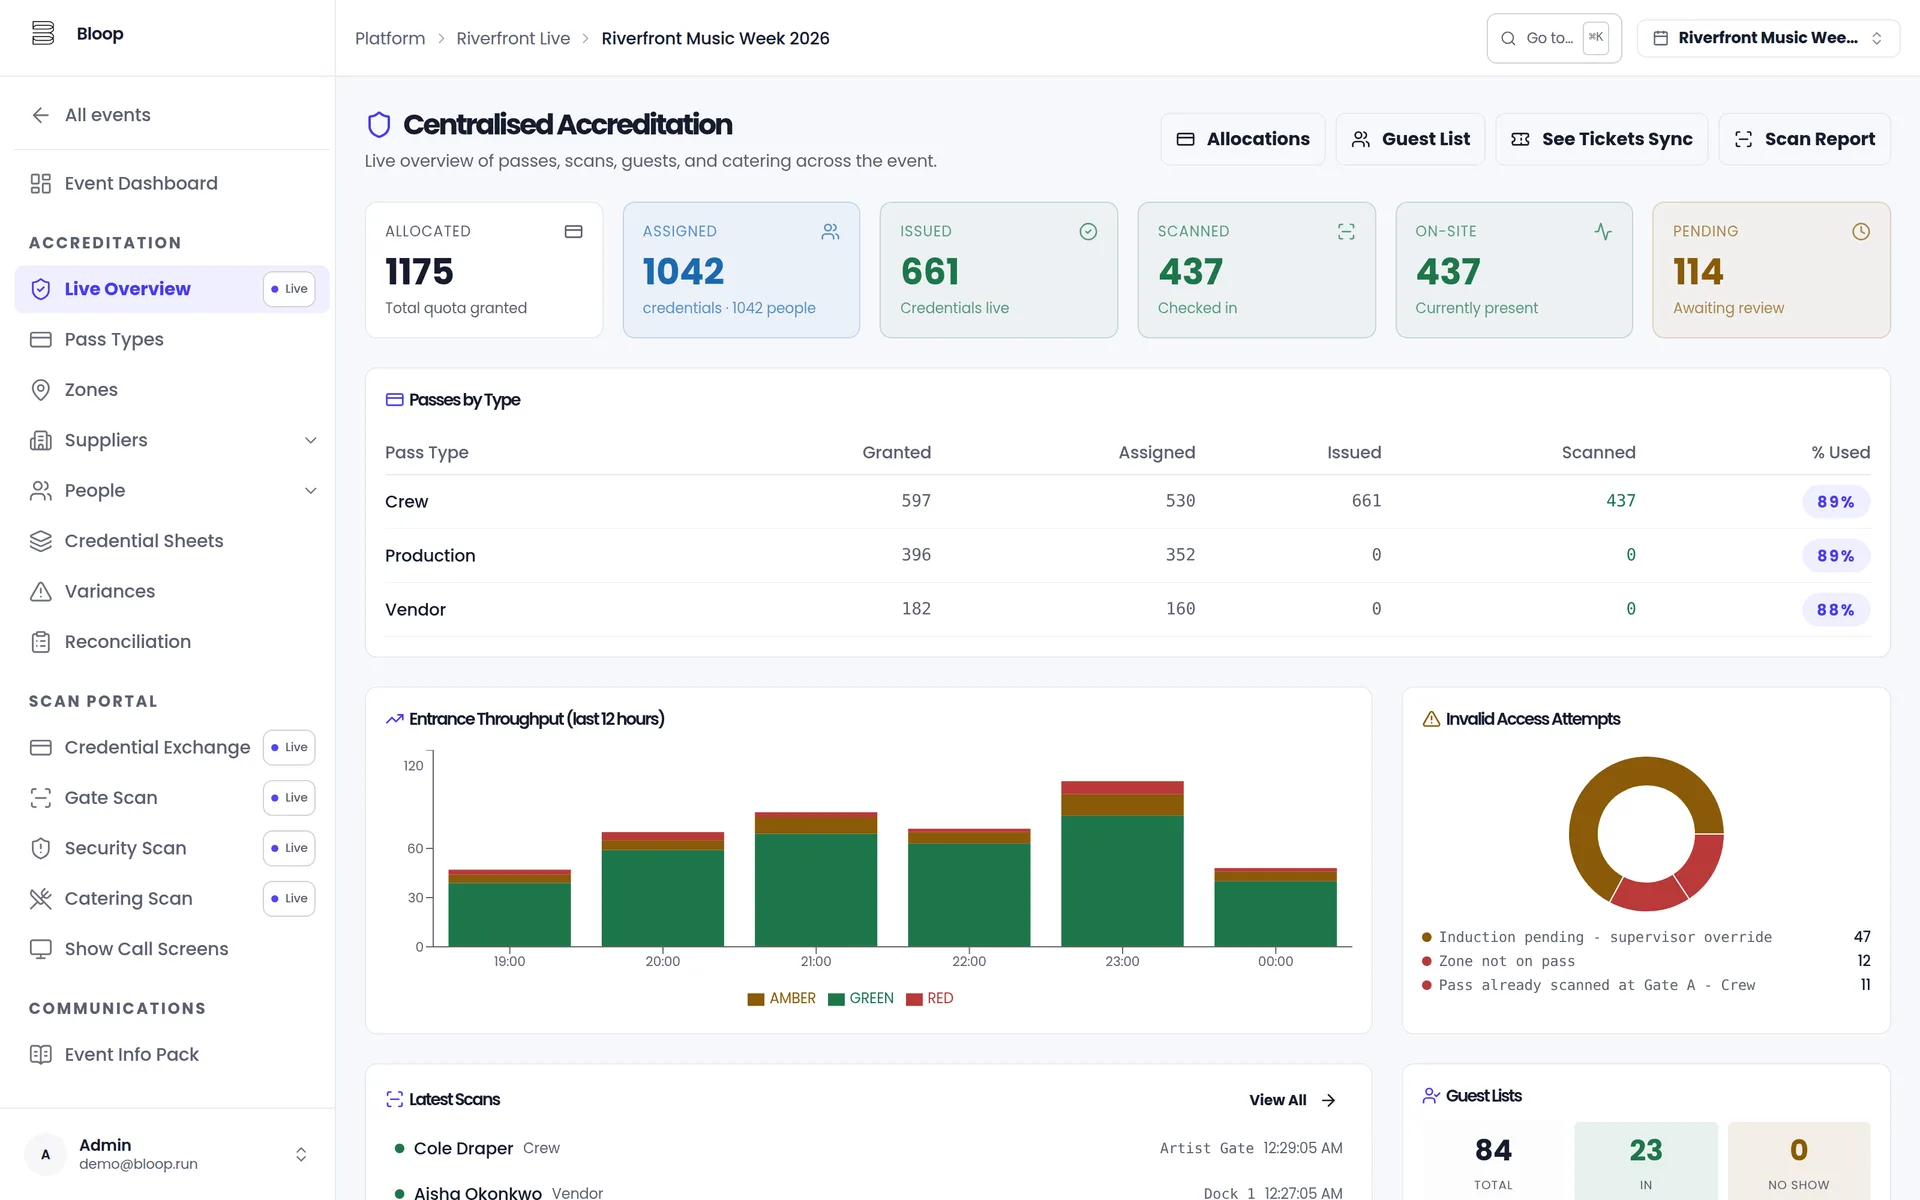The width and height of the screenshot is (1920, 1200).
Task: Click See Tickets Sync
Action: (x=1602, y=139)
